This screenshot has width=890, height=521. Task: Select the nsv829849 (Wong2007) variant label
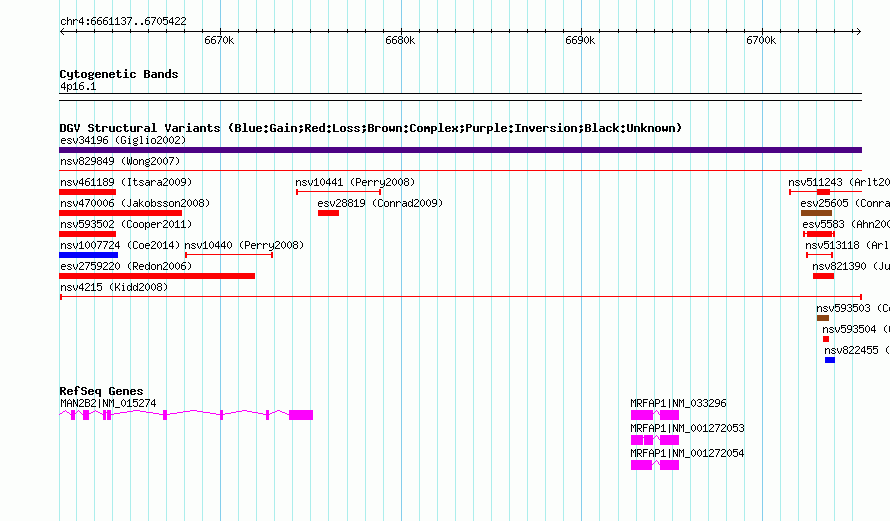120,161
